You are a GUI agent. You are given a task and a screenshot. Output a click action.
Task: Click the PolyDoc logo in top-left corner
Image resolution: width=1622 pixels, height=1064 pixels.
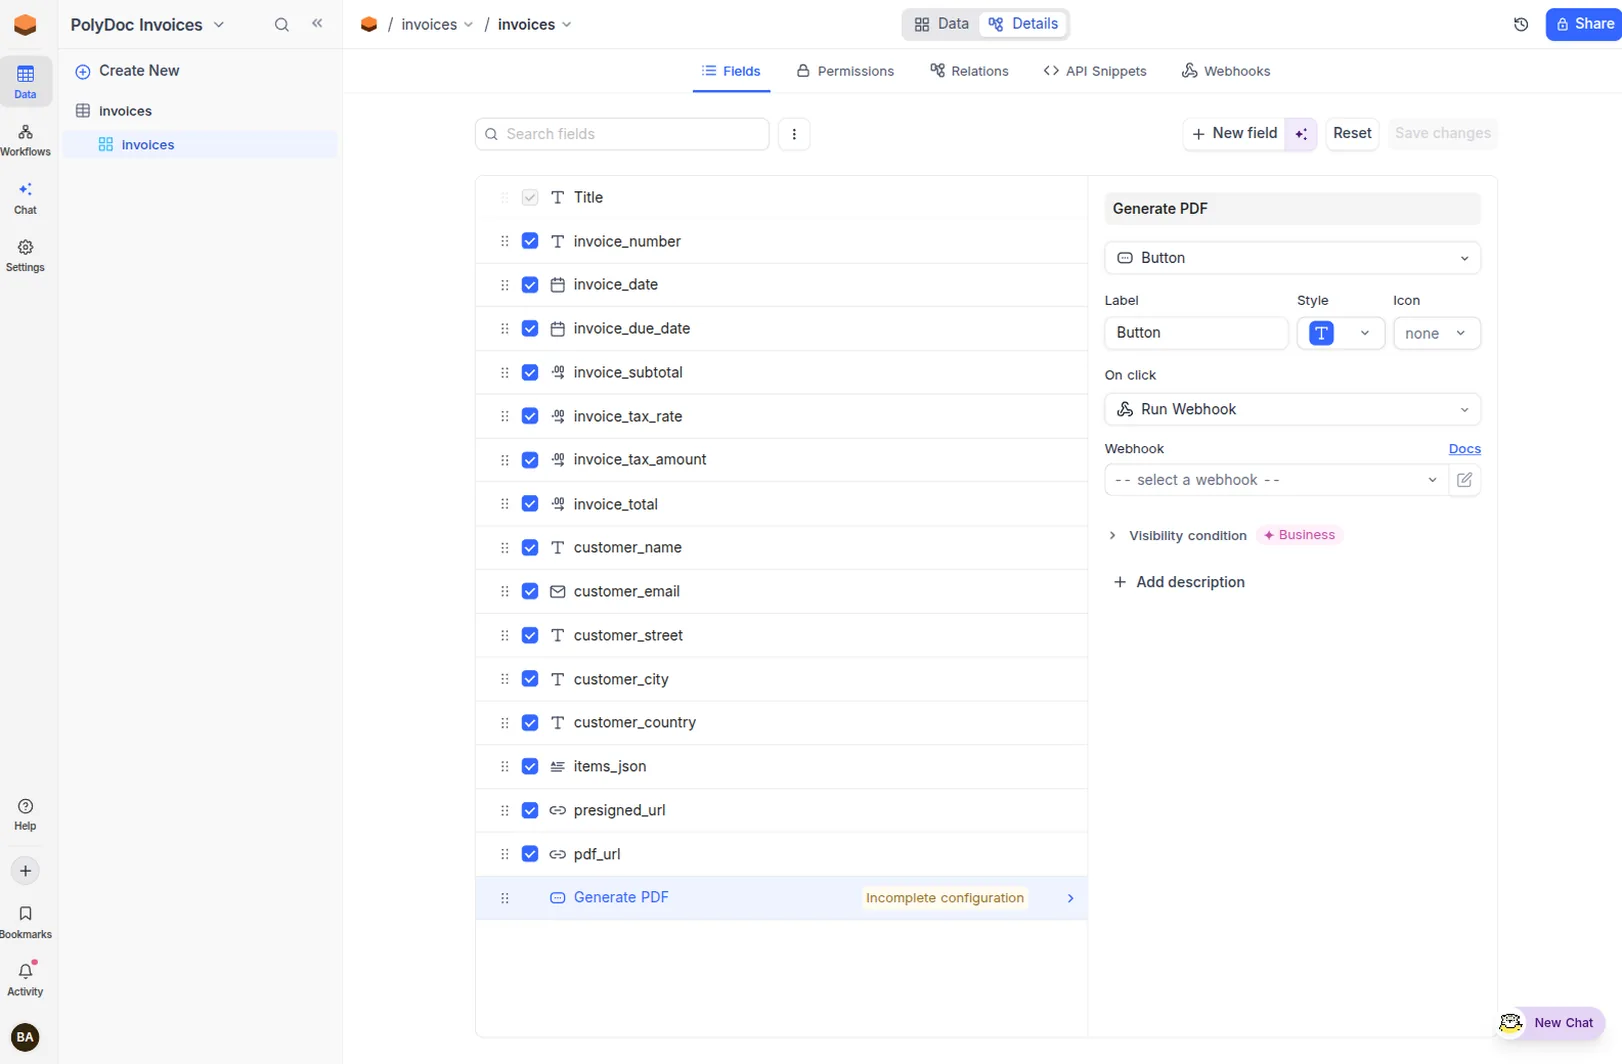coord(25,25)
